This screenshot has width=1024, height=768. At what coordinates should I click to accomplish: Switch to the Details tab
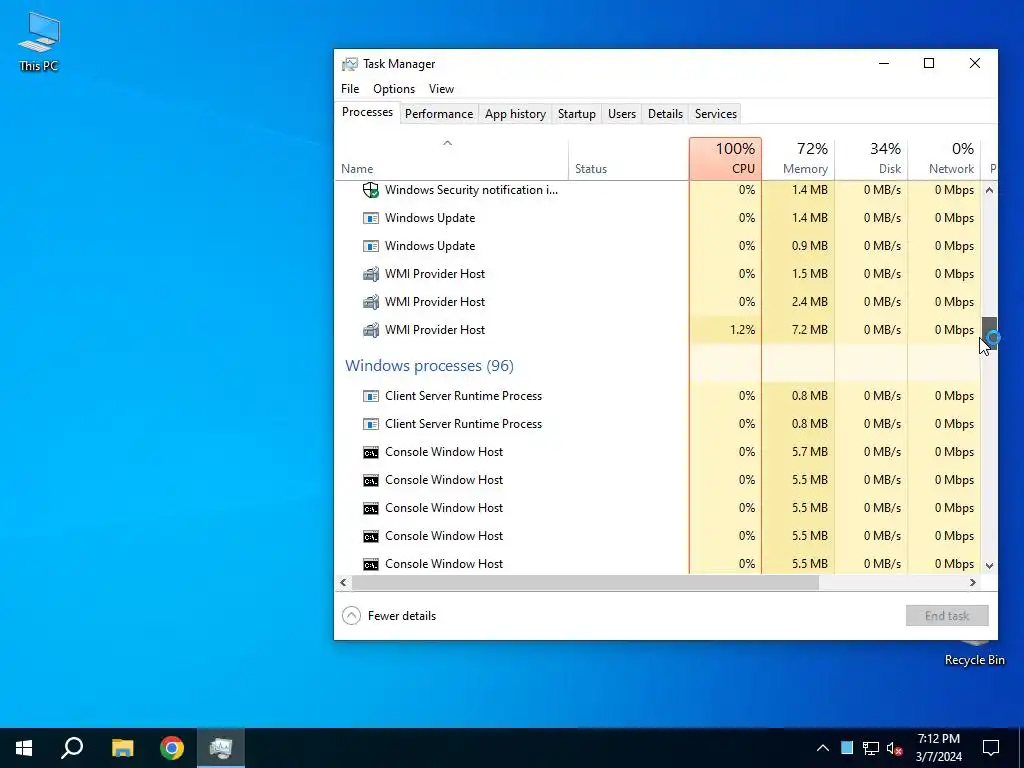point(665,114)
